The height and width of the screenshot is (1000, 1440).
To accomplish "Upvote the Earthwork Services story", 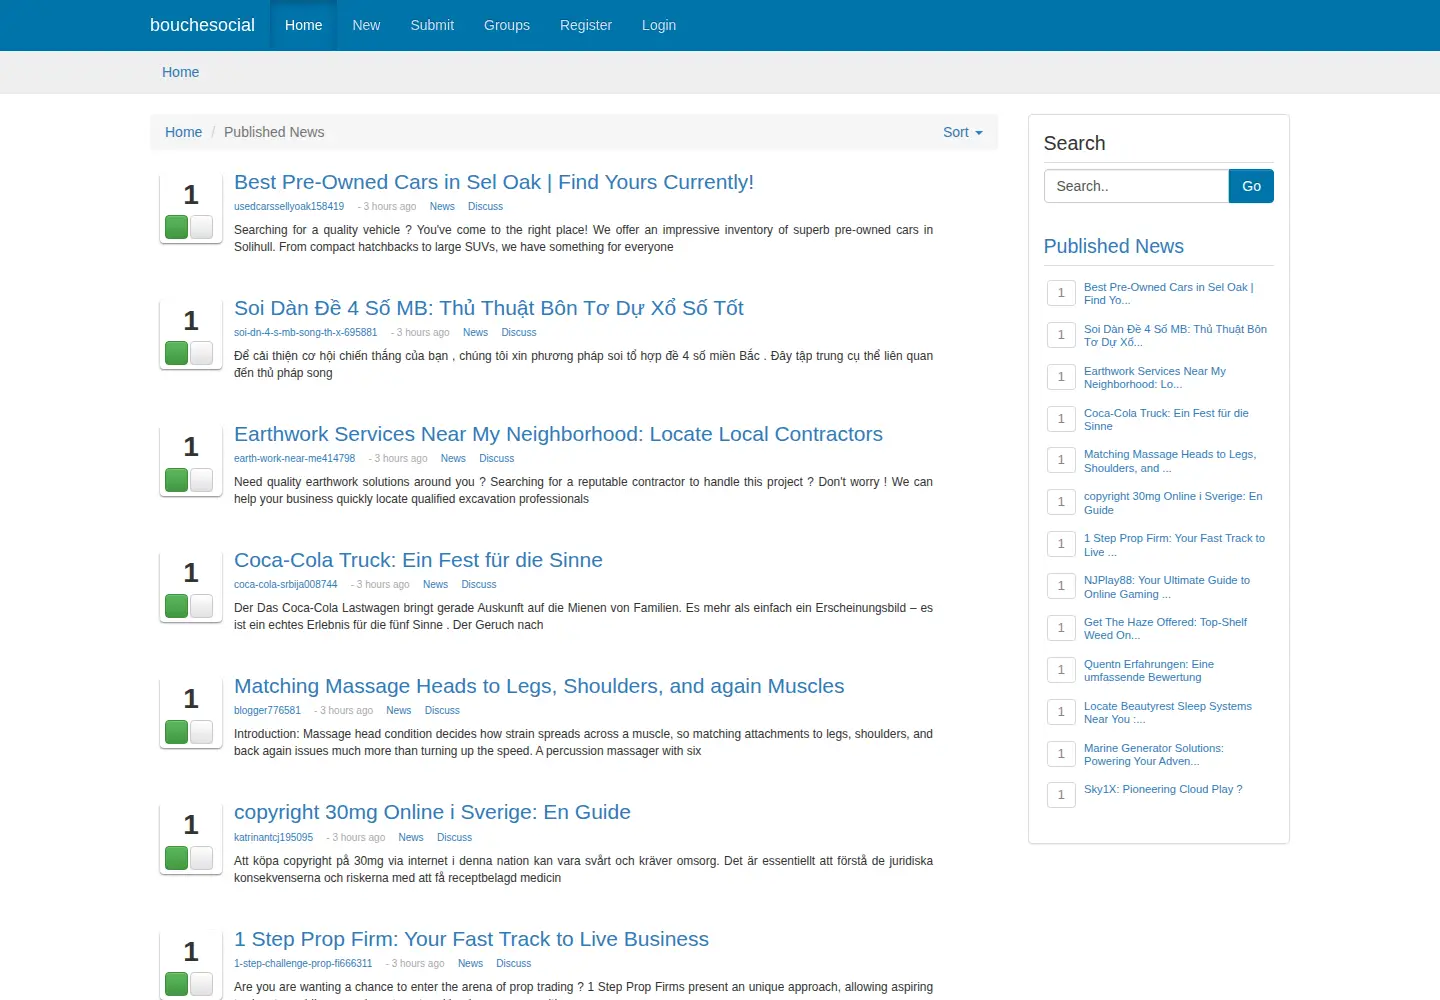I will pyautogui.click(x=177, y=480).
